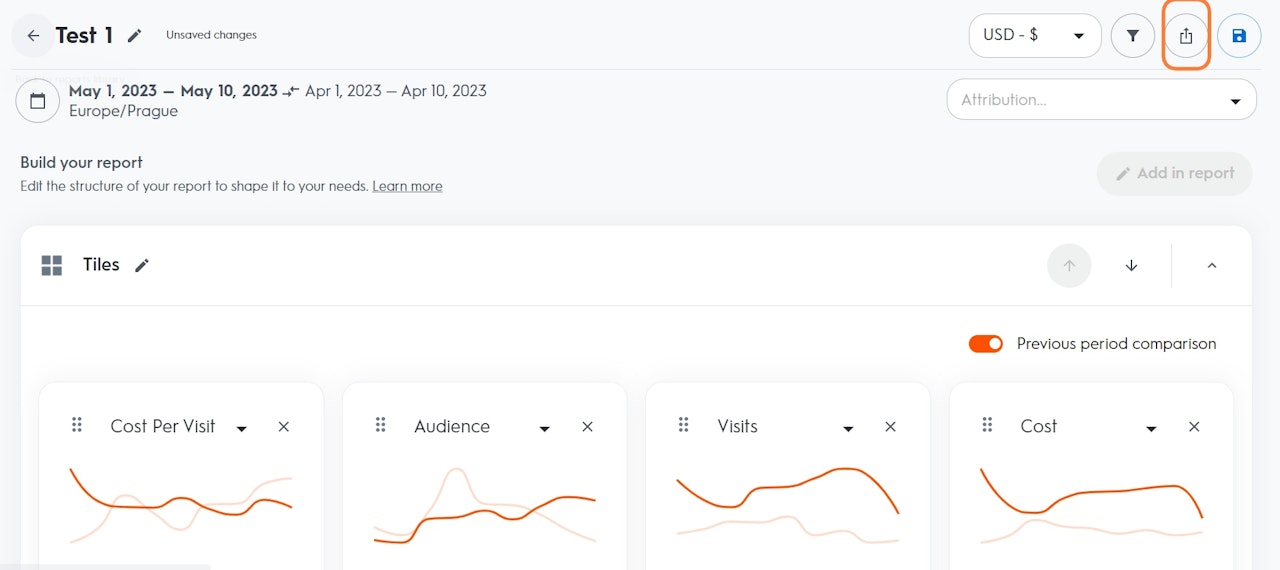Click the back arrow button
The height and width of the screenshot is (570, 1280).
33,36
